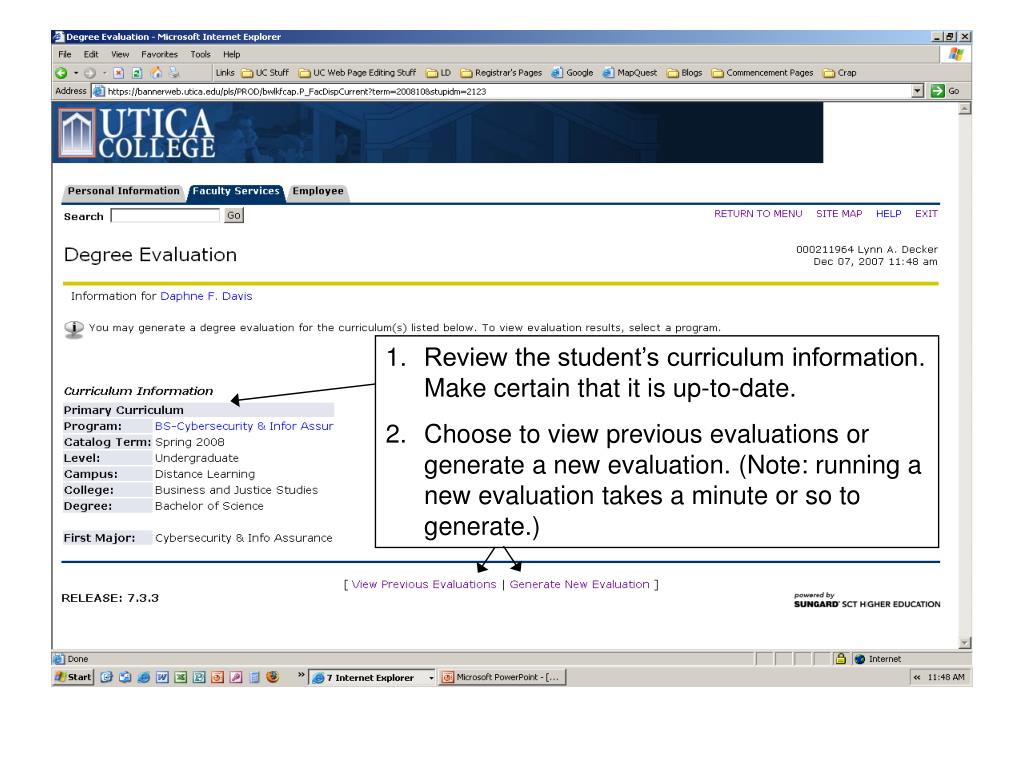Viewport: 1024px width, 768px height.
Task: Click the Business and Justice Studies value
Action: 236,490
